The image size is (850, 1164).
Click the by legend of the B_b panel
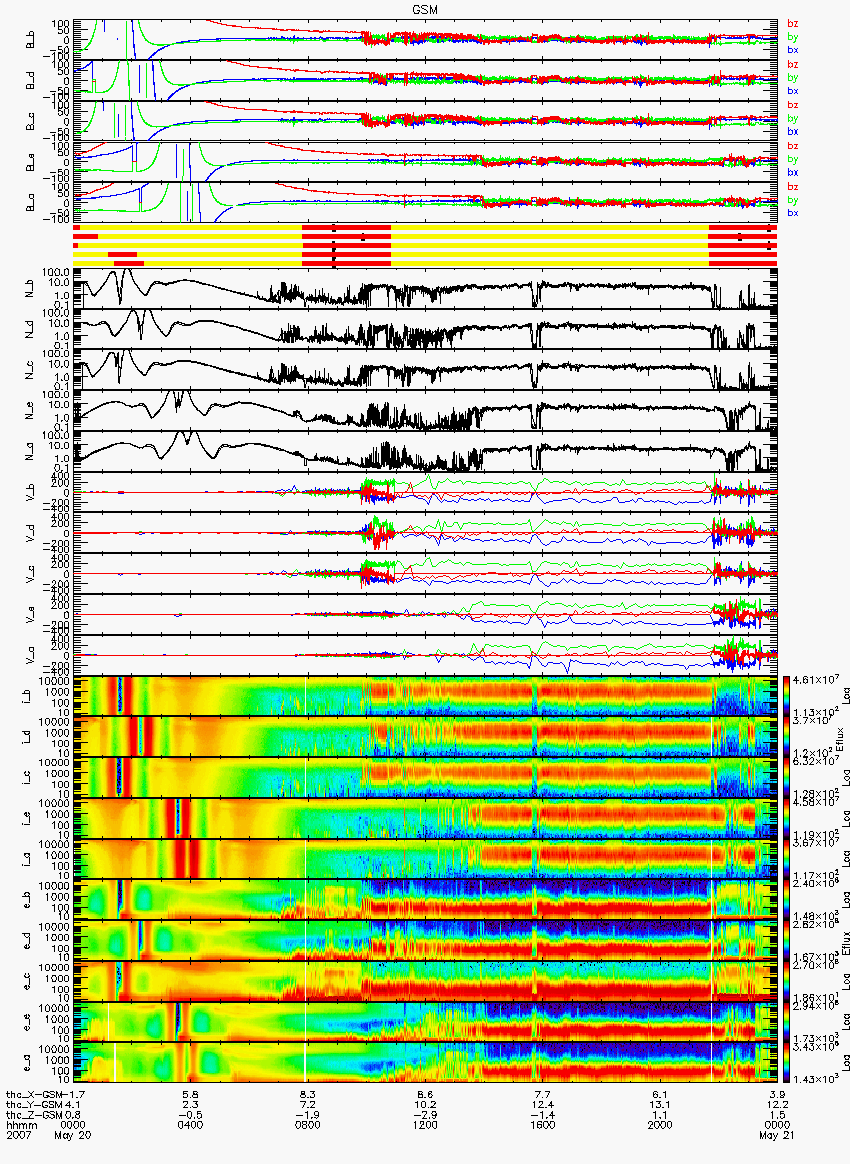[x=793, y=36]
